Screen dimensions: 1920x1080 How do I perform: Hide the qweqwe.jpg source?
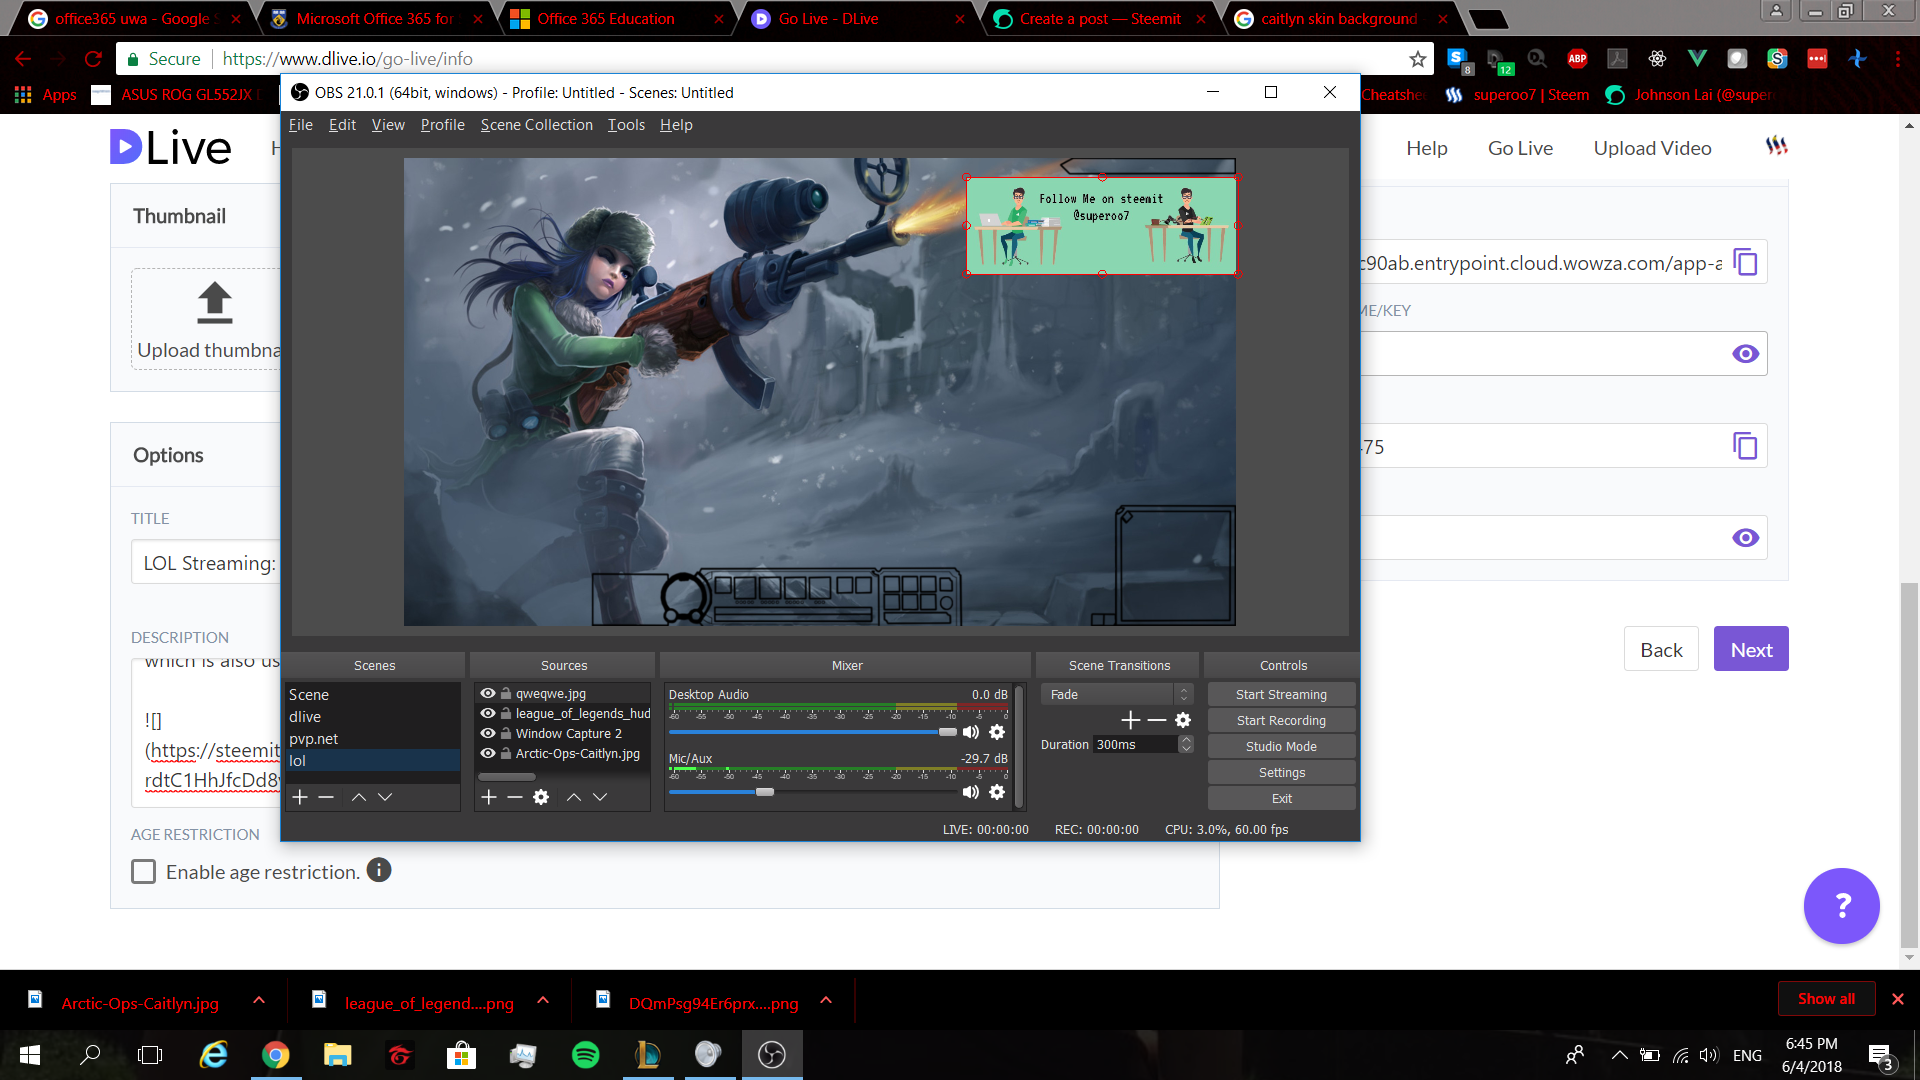tap(488, 693)
